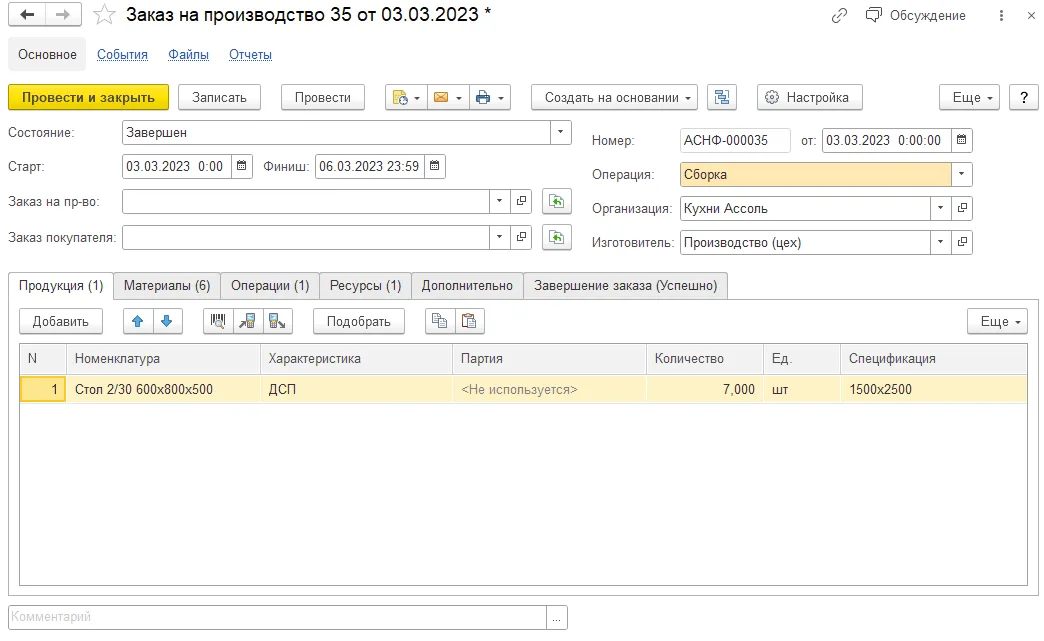
Task: Move row down with blue arrow
Action: point(167,321)
